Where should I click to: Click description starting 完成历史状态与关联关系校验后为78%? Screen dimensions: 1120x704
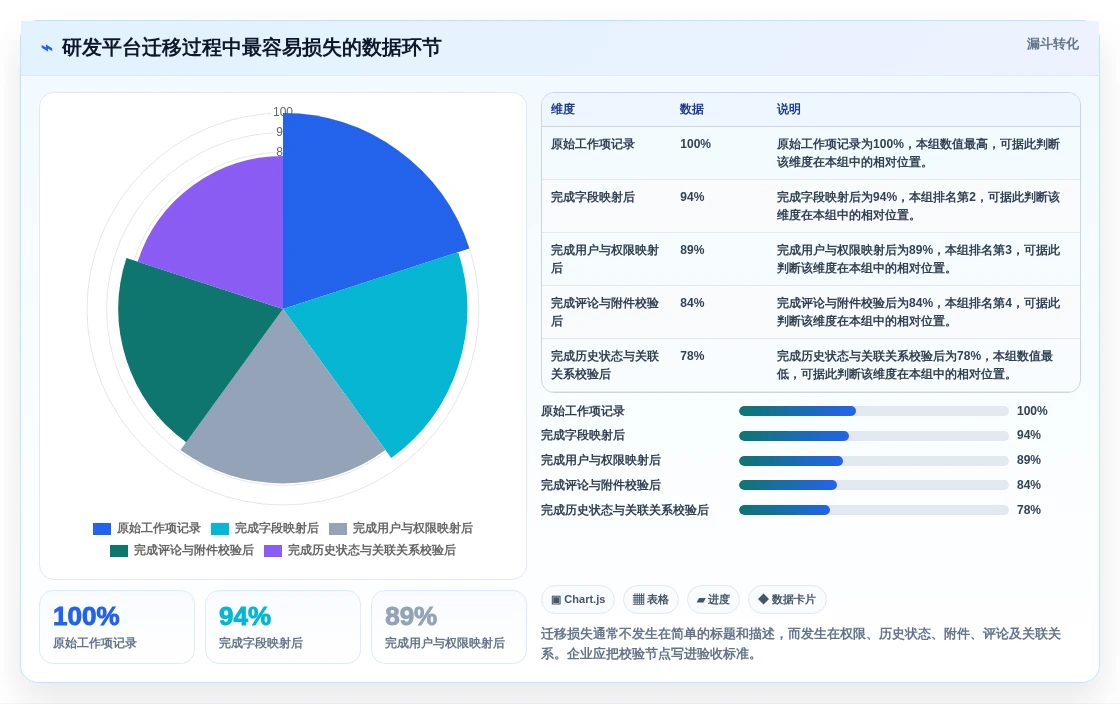[915, 365]
